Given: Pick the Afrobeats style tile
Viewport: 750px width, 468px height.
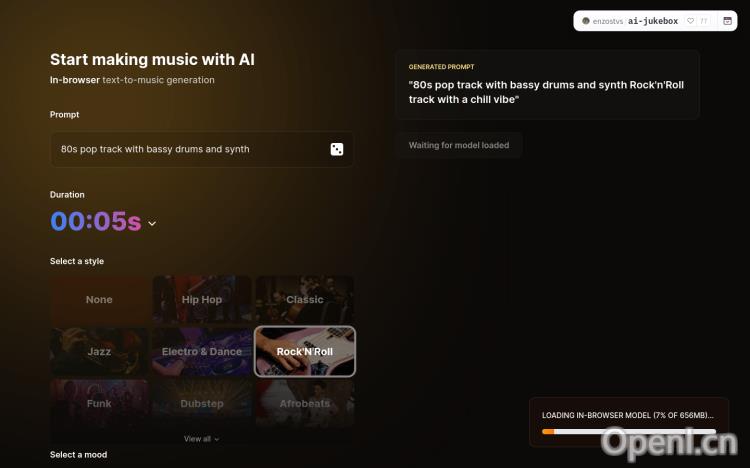Looking at the screenshot, I should pyautogui.click(x=305, y=403).
